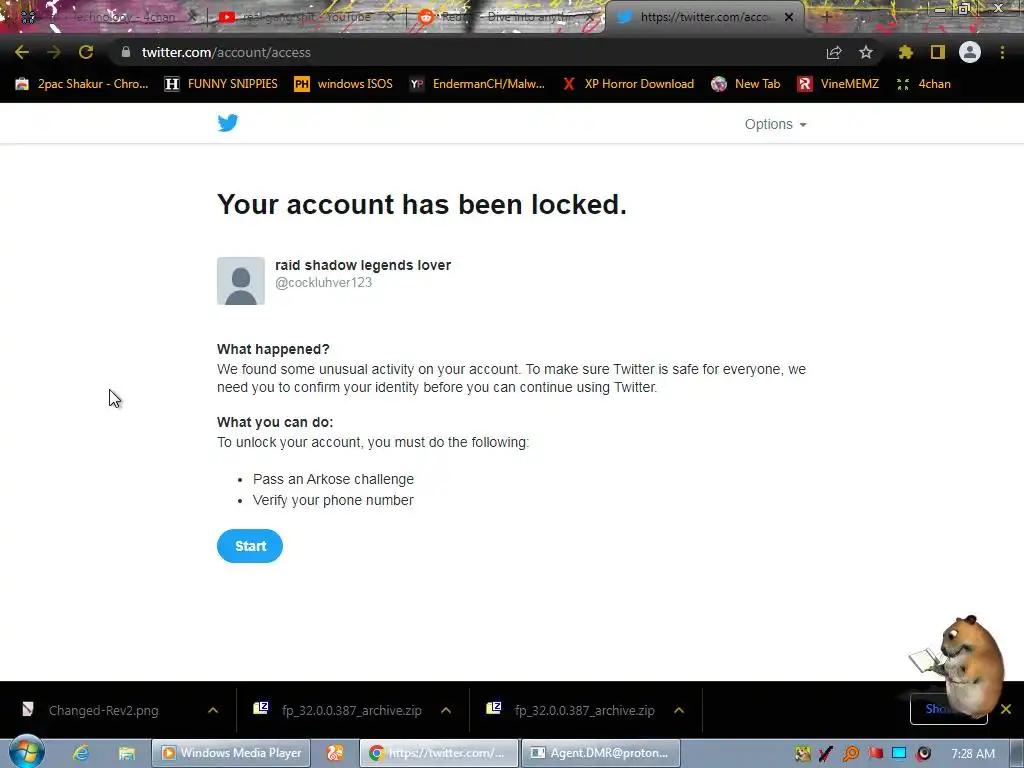This screenshot has height=768, width=1024.
Task: Expand the Options dropdown
Action: pyautogui.click(x=776, y=124)
